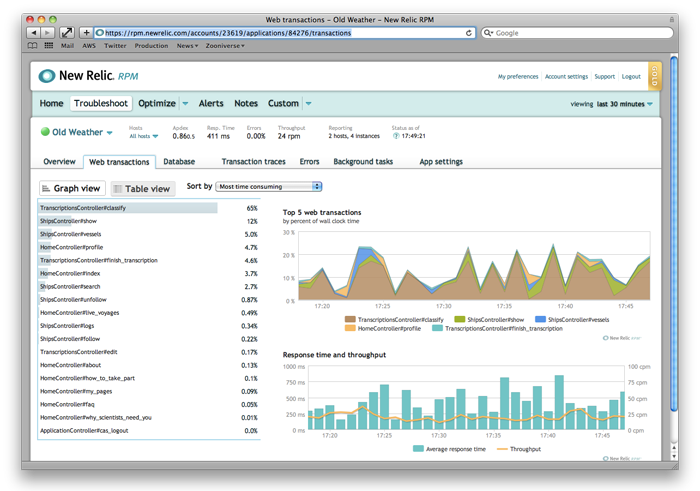
Task: Click the Safari forward arrow button
Action: 47,33
